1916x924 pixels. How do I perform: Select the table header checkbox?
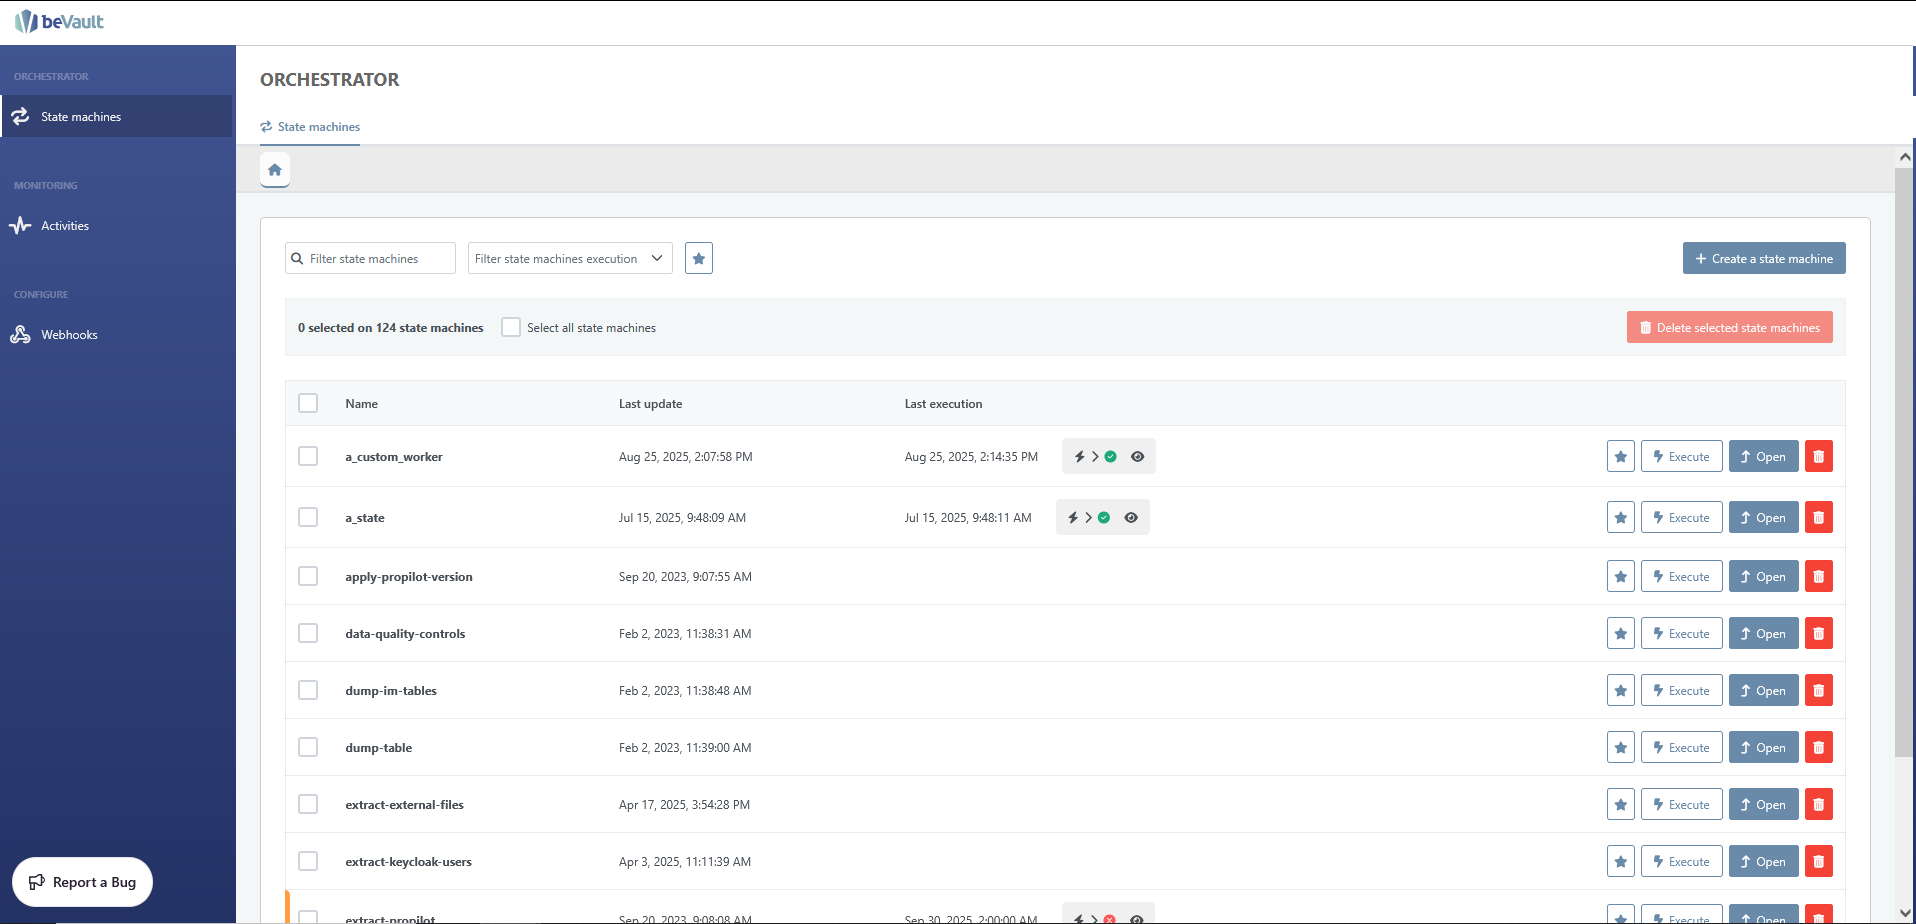pyautogui.click(x=308, y=404)
